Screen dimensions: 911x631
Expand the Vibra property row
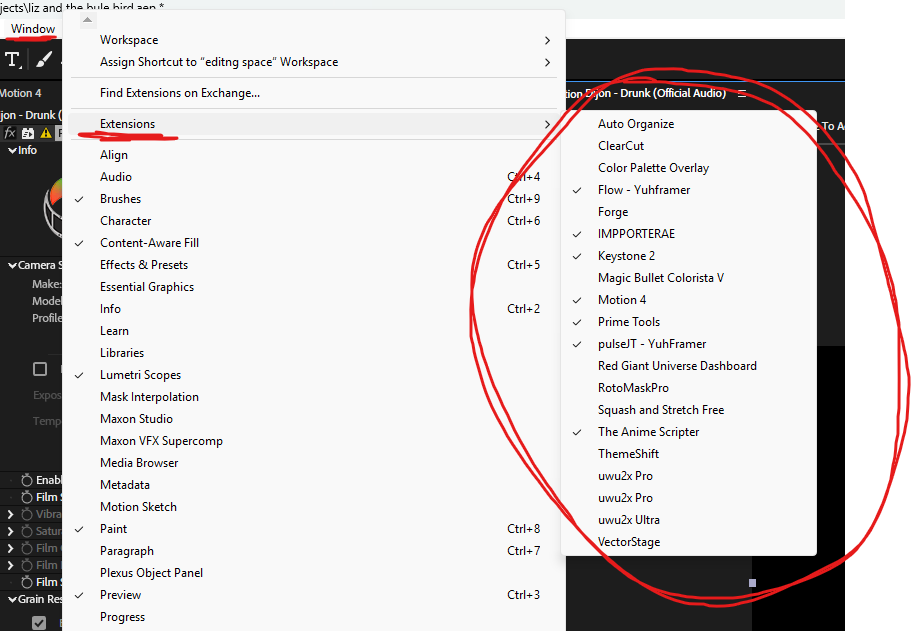[10, 514]
